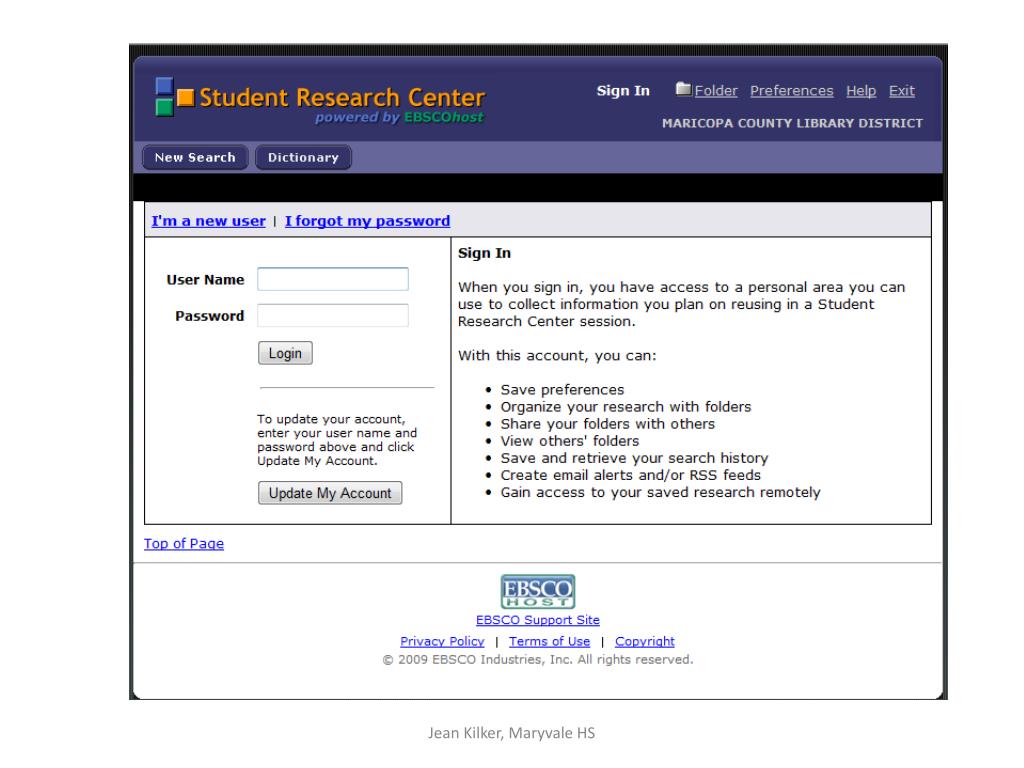Click the EBSCO Host logo in the footer

click(537, 591)
